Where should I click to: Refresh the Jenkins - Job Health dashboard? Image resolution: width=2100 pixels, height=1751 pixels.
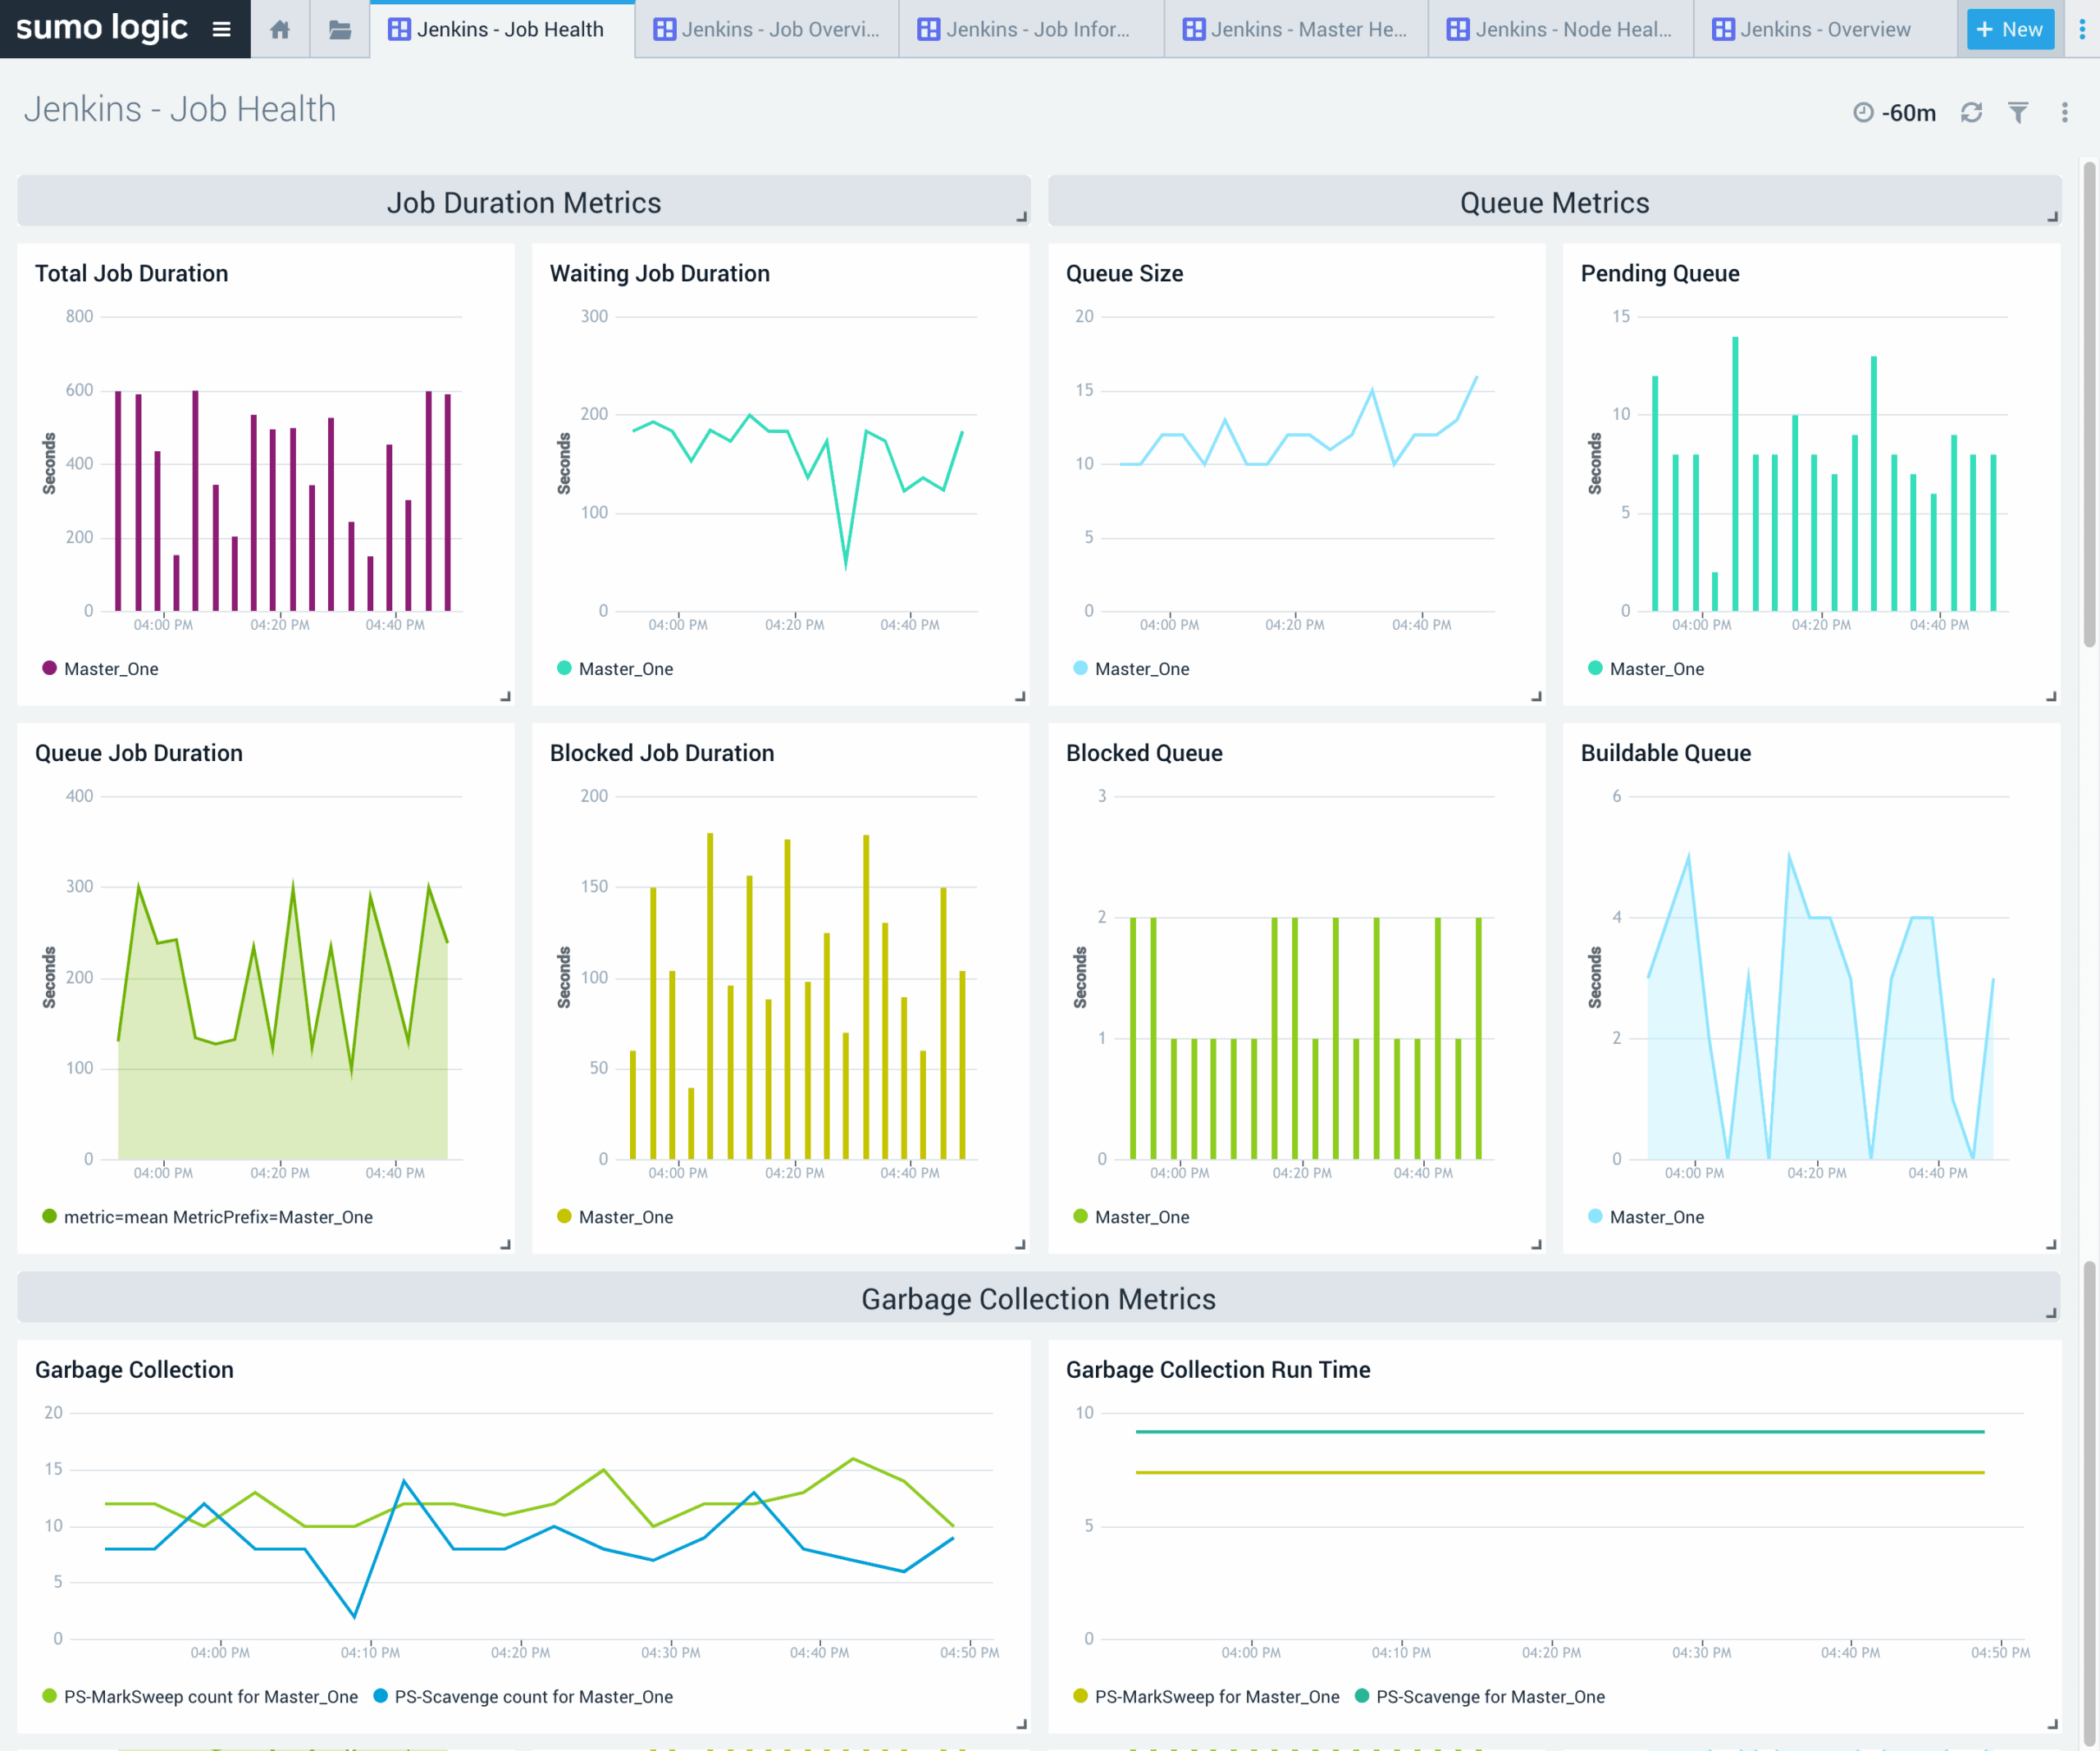click(1971, 112)
